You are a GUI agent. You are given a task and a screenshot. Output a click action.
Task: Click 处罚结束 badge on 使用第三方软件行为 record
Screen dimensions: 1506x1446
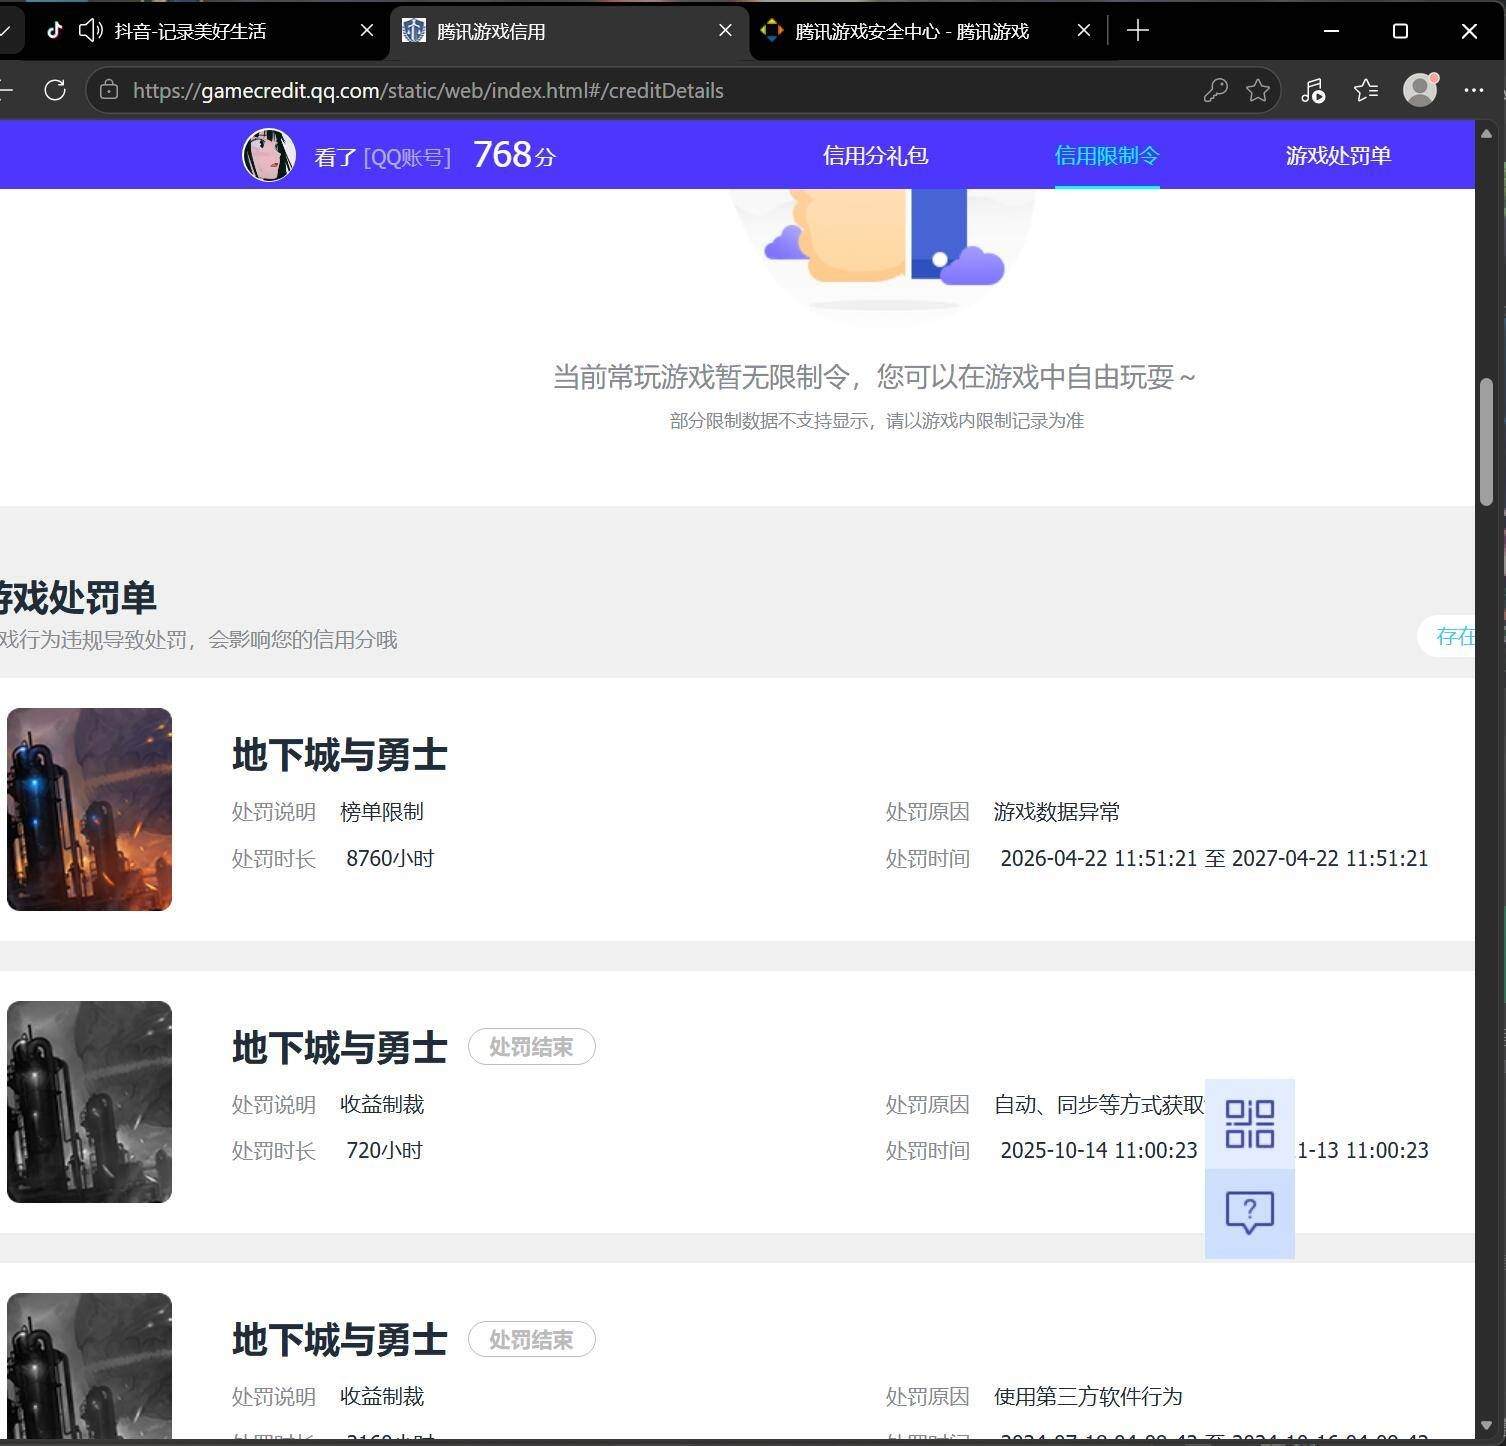click(x=532, y=1339)
